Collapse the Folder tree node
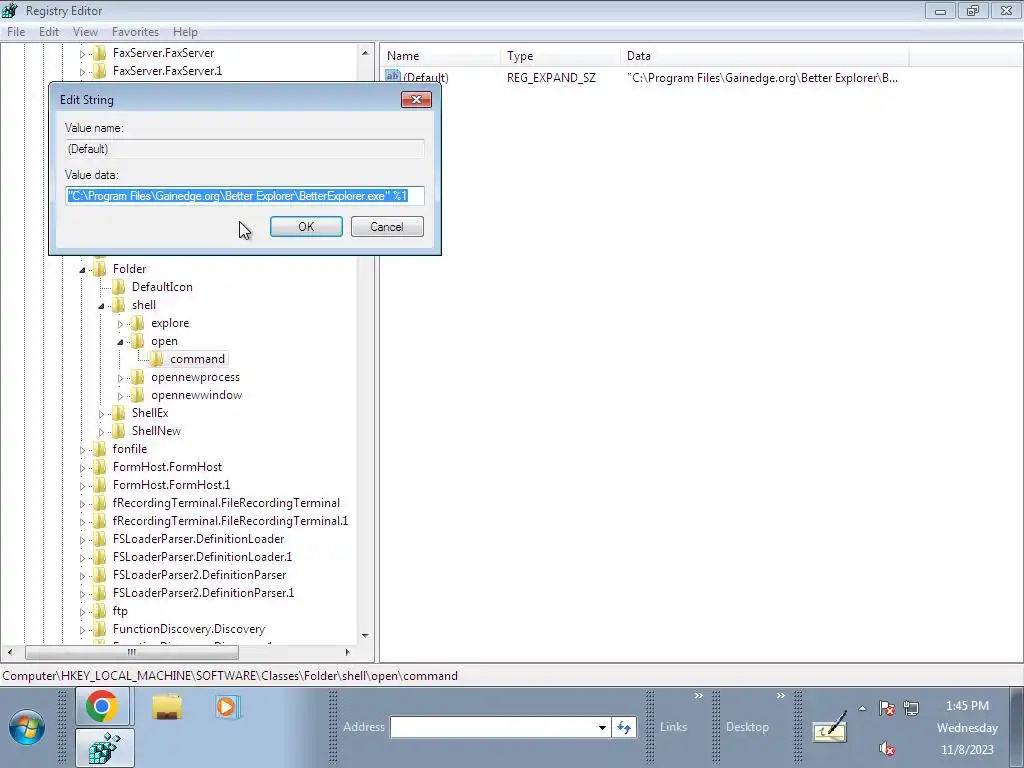 [x=82, y=270]
